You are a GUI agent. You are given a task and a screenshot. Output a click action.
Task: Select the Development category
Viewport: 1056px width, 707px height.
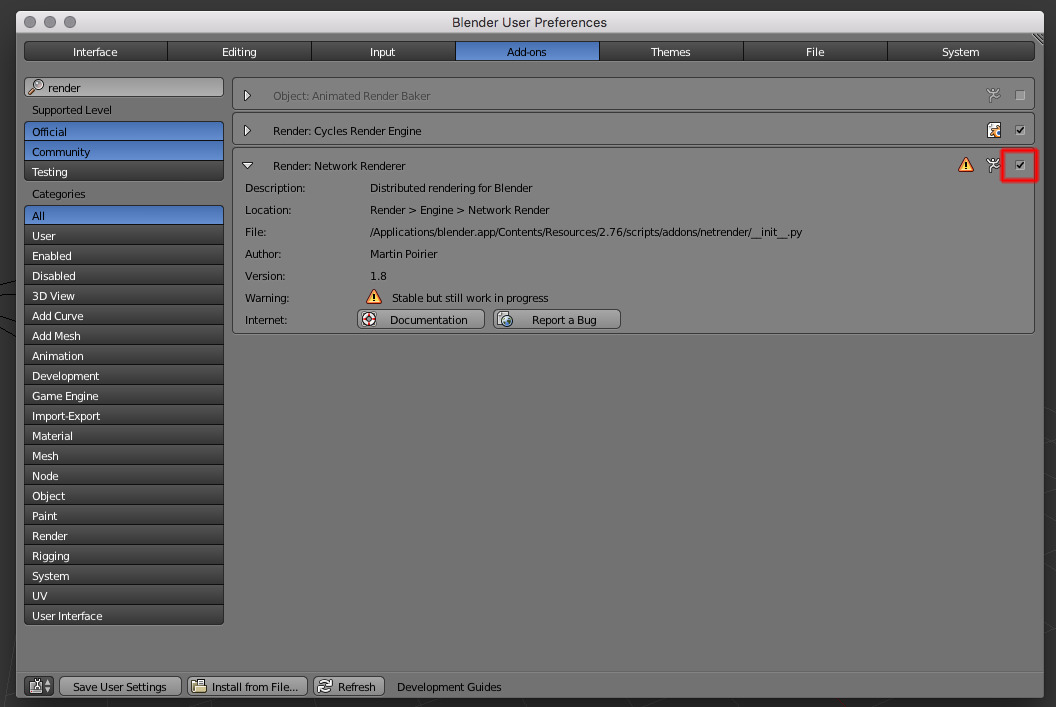tap(124, 376)
